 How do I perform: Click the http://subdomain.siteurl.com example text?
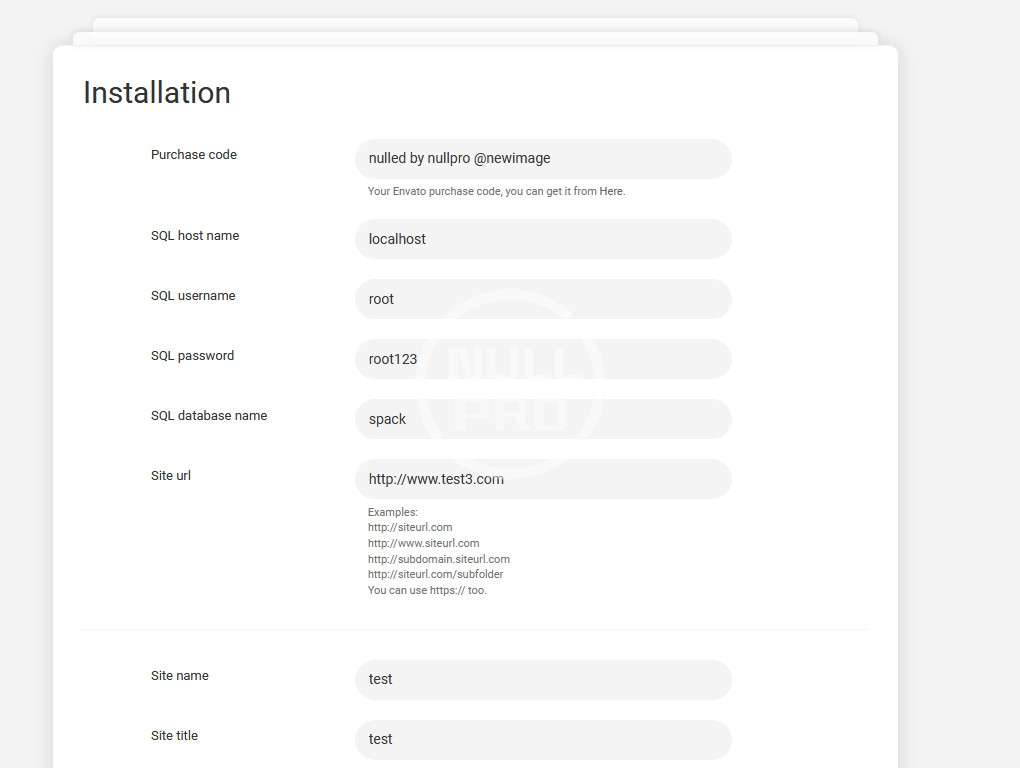click(x=438, y=559)
